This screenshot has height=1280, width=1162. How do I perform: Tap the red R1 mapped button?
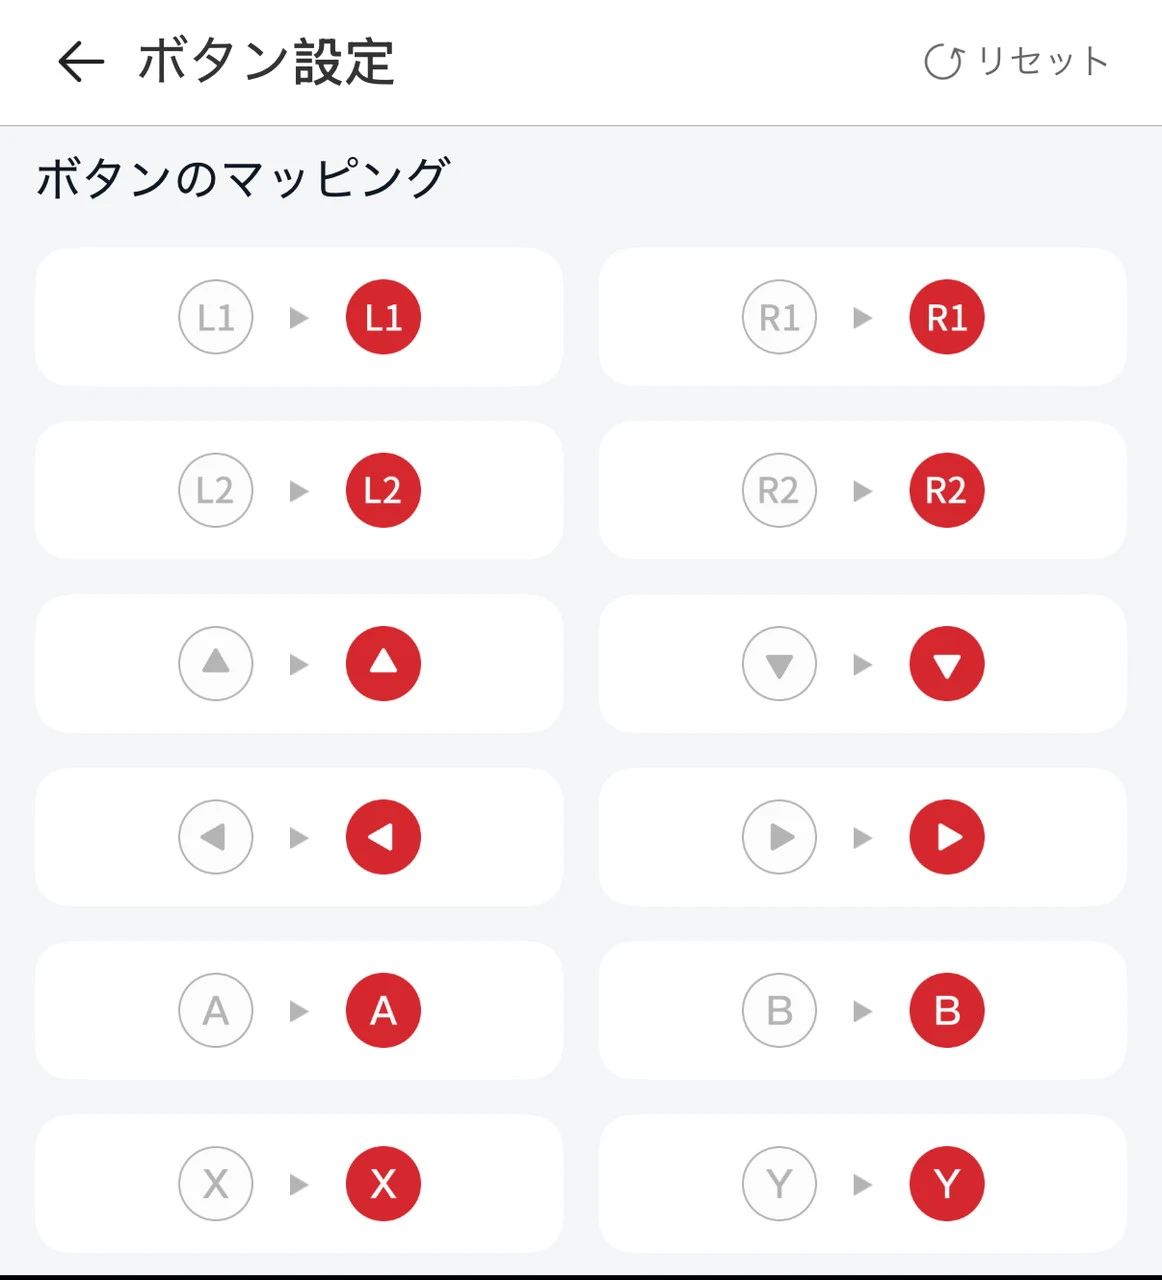(946, 318)
